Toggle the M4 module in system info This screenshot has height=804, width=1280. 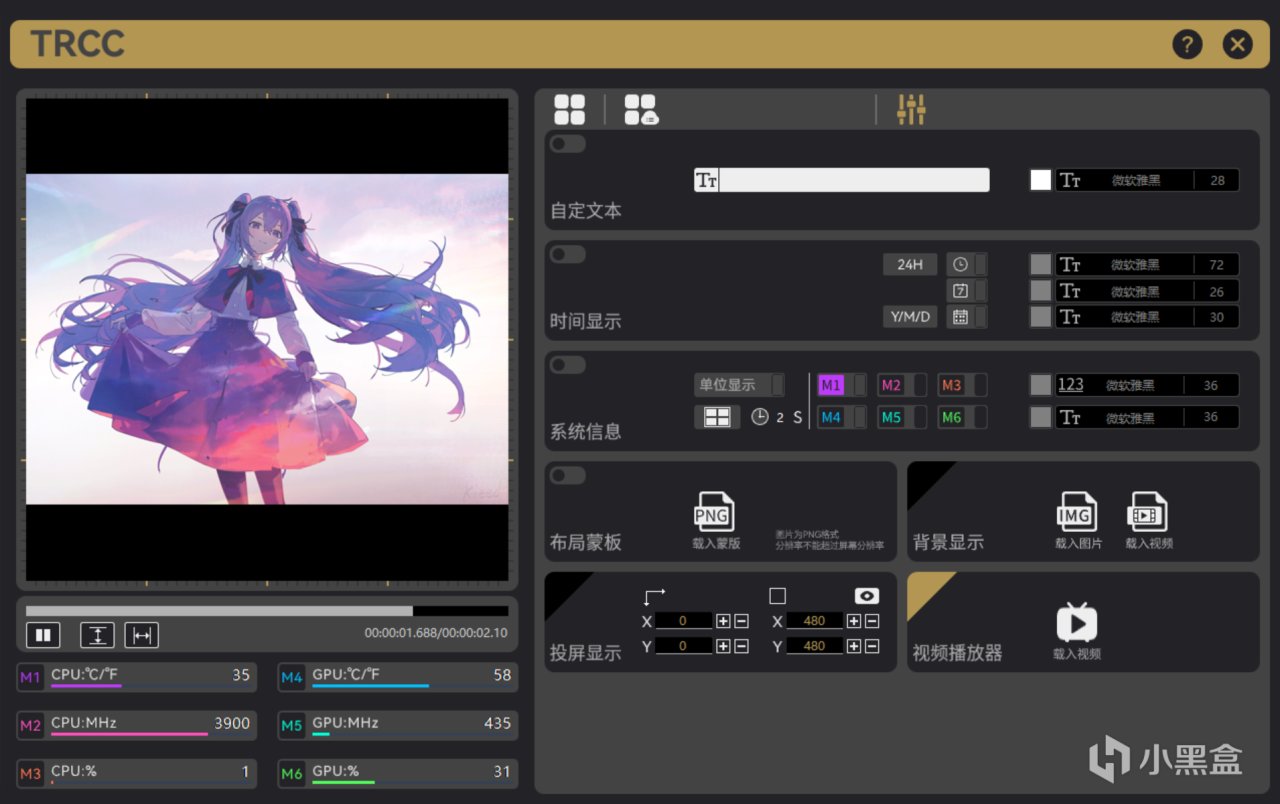[x=842, y=417]
